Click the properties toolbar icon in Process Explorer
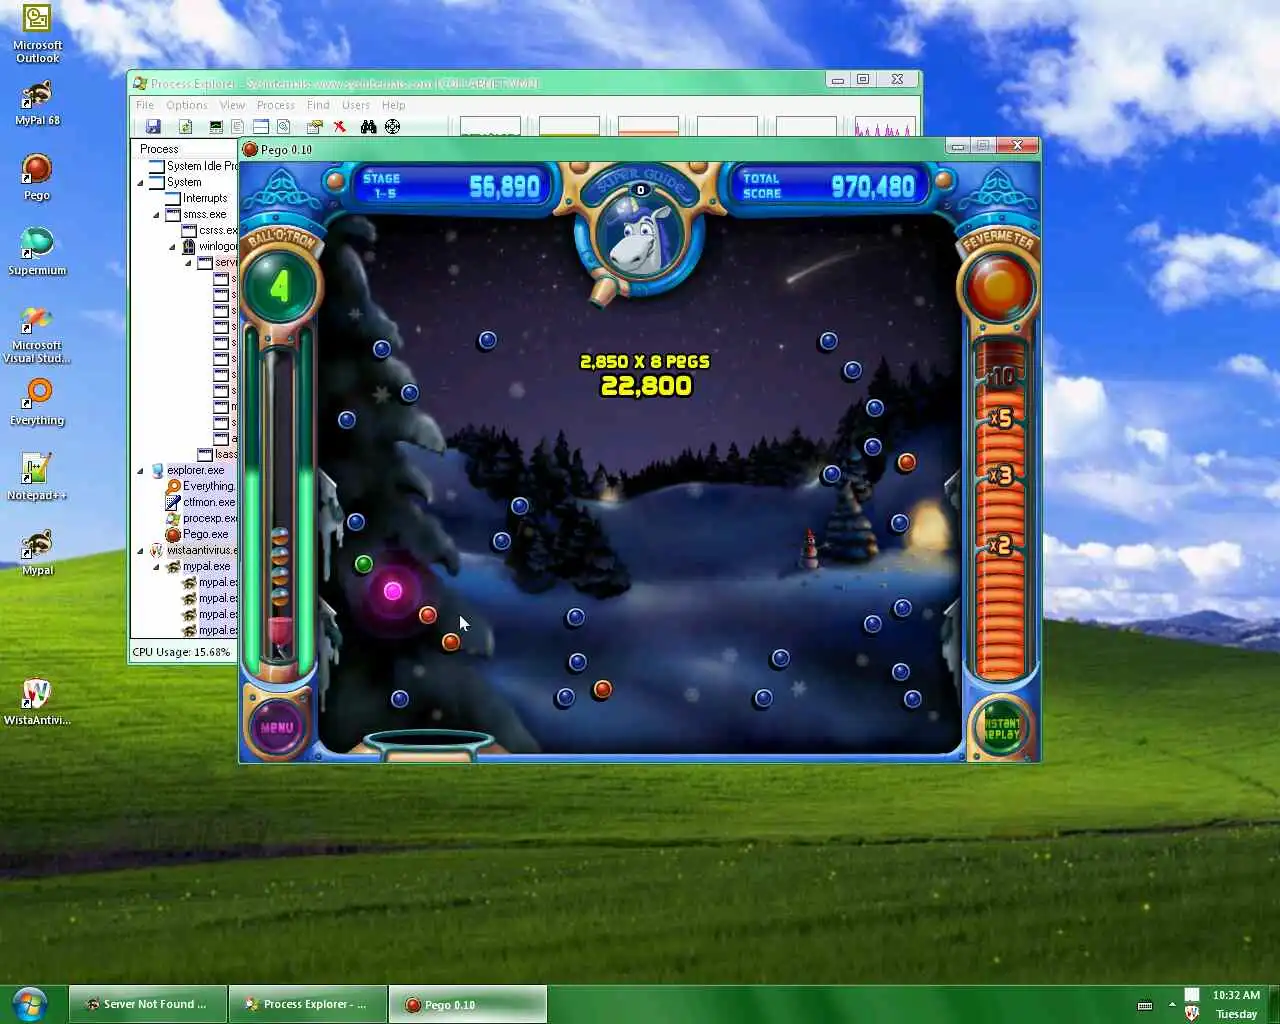Viewport: 1280px width, 1024px height. pyautogui.click(x=314, y=127)
